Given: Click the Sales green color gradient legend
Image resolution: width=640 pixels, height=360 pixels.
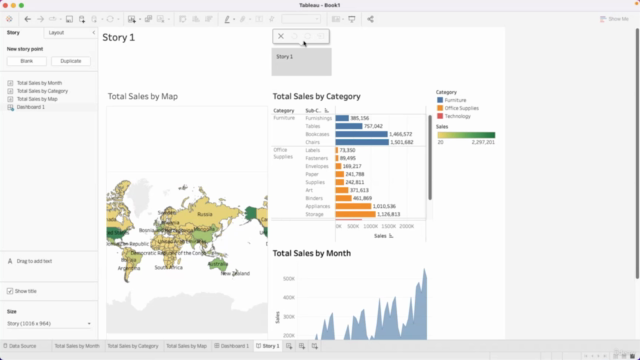Looking at the screenshot, I should 466,135.
